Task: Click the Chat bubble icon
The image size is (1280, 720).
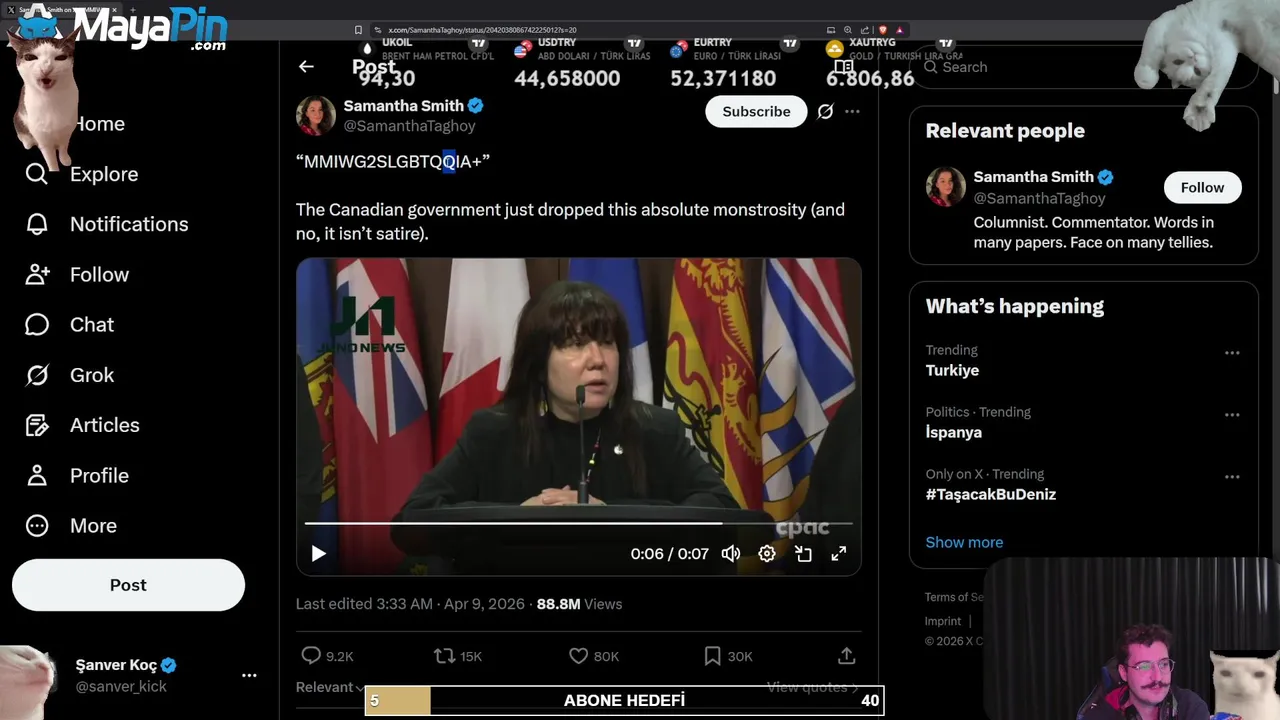Action: [37, 325]
